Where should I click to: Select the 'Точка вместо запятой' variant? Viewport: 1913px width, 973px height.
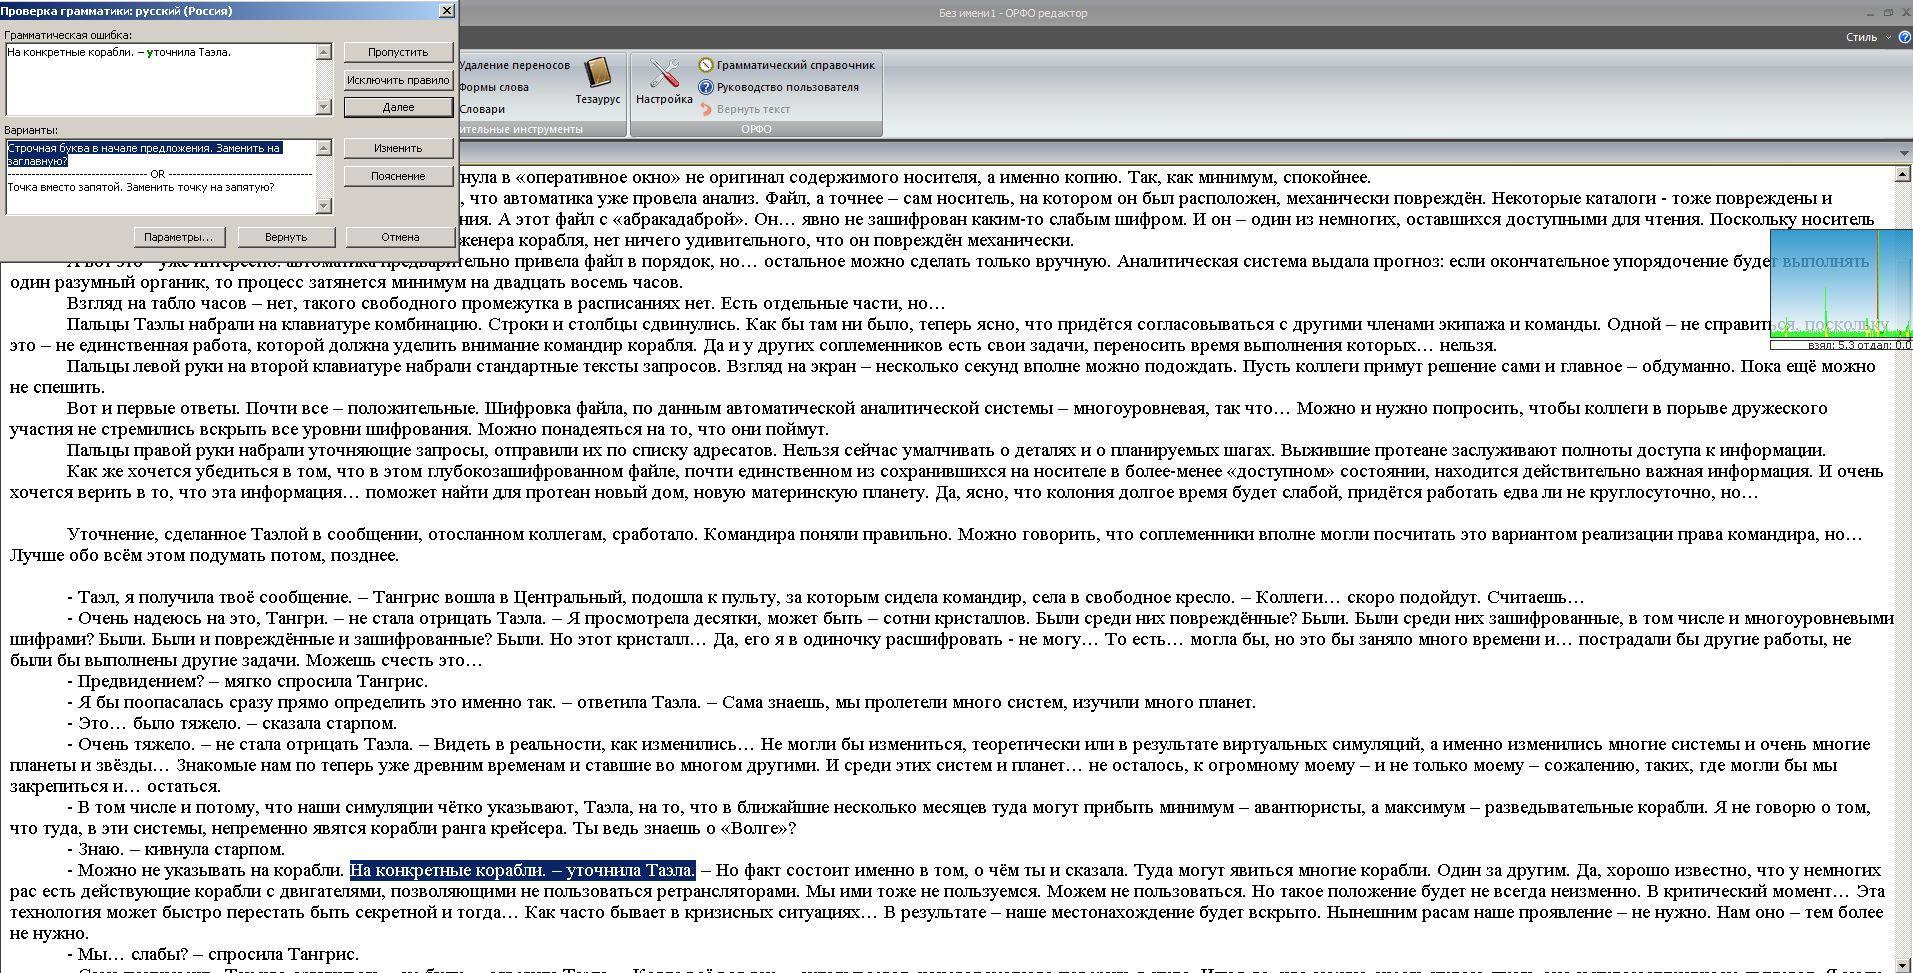(140, 188)
